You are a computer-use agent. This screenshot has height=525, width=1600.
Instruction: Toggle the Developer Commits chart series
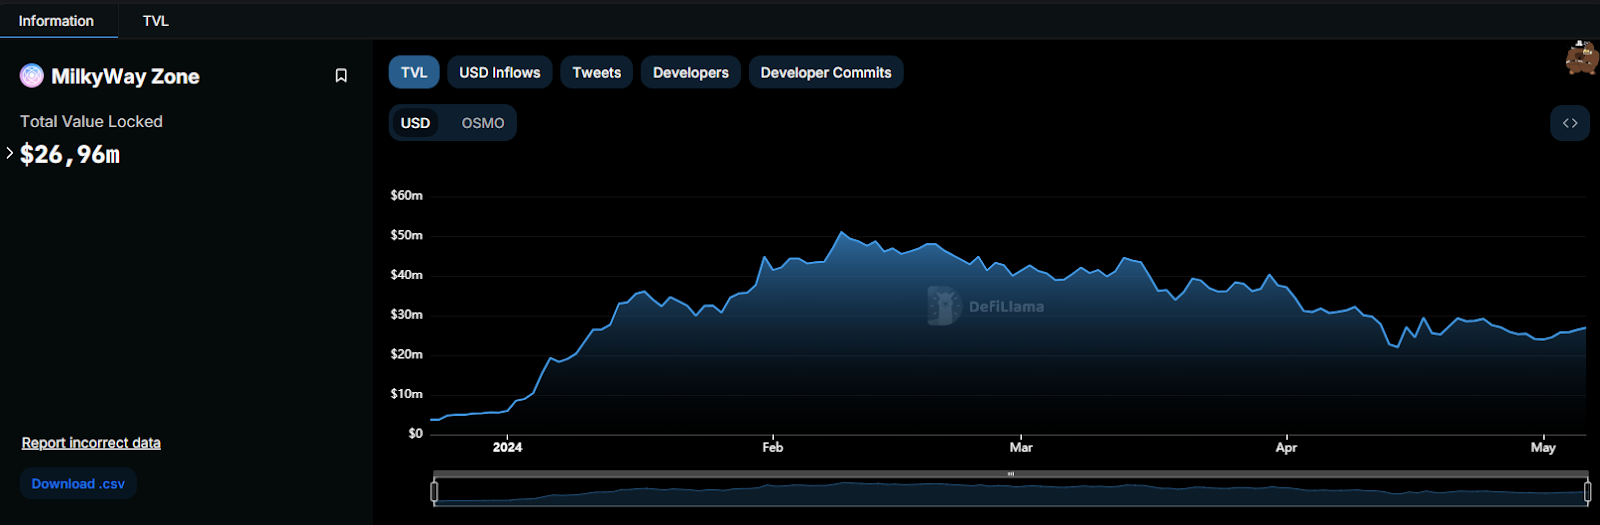(825, 72)
